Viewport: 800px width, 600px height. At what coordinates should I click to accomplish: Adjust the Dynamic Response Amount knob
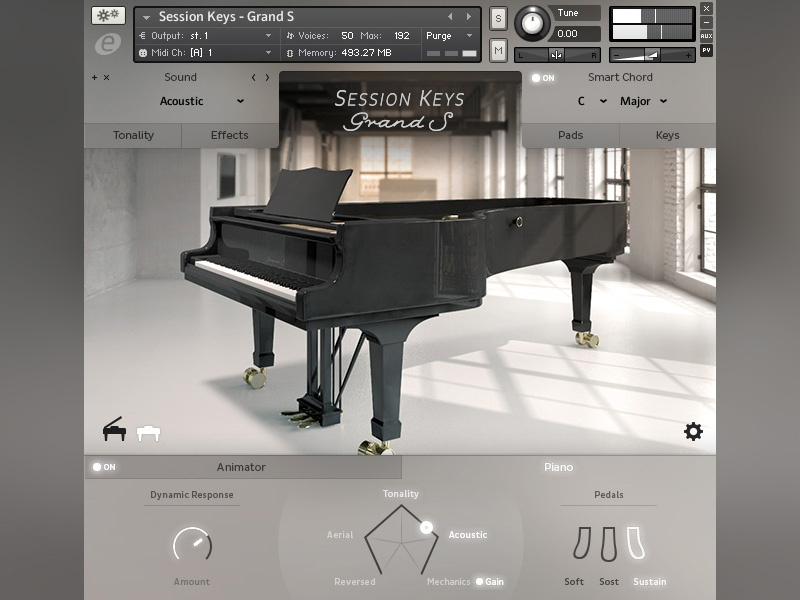pos(191,545)
